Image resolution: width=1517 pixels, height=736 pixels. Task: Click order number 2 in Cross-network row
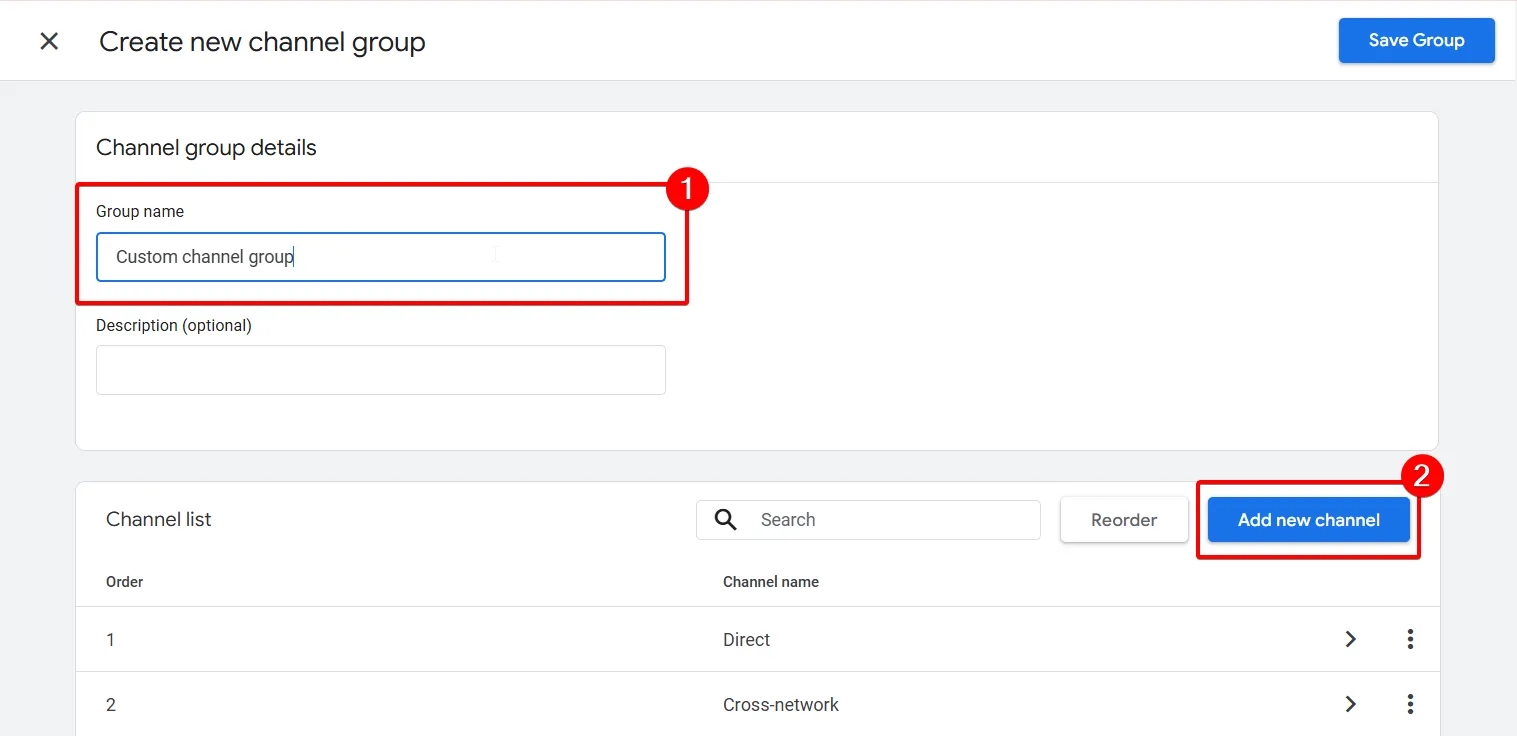111,705
